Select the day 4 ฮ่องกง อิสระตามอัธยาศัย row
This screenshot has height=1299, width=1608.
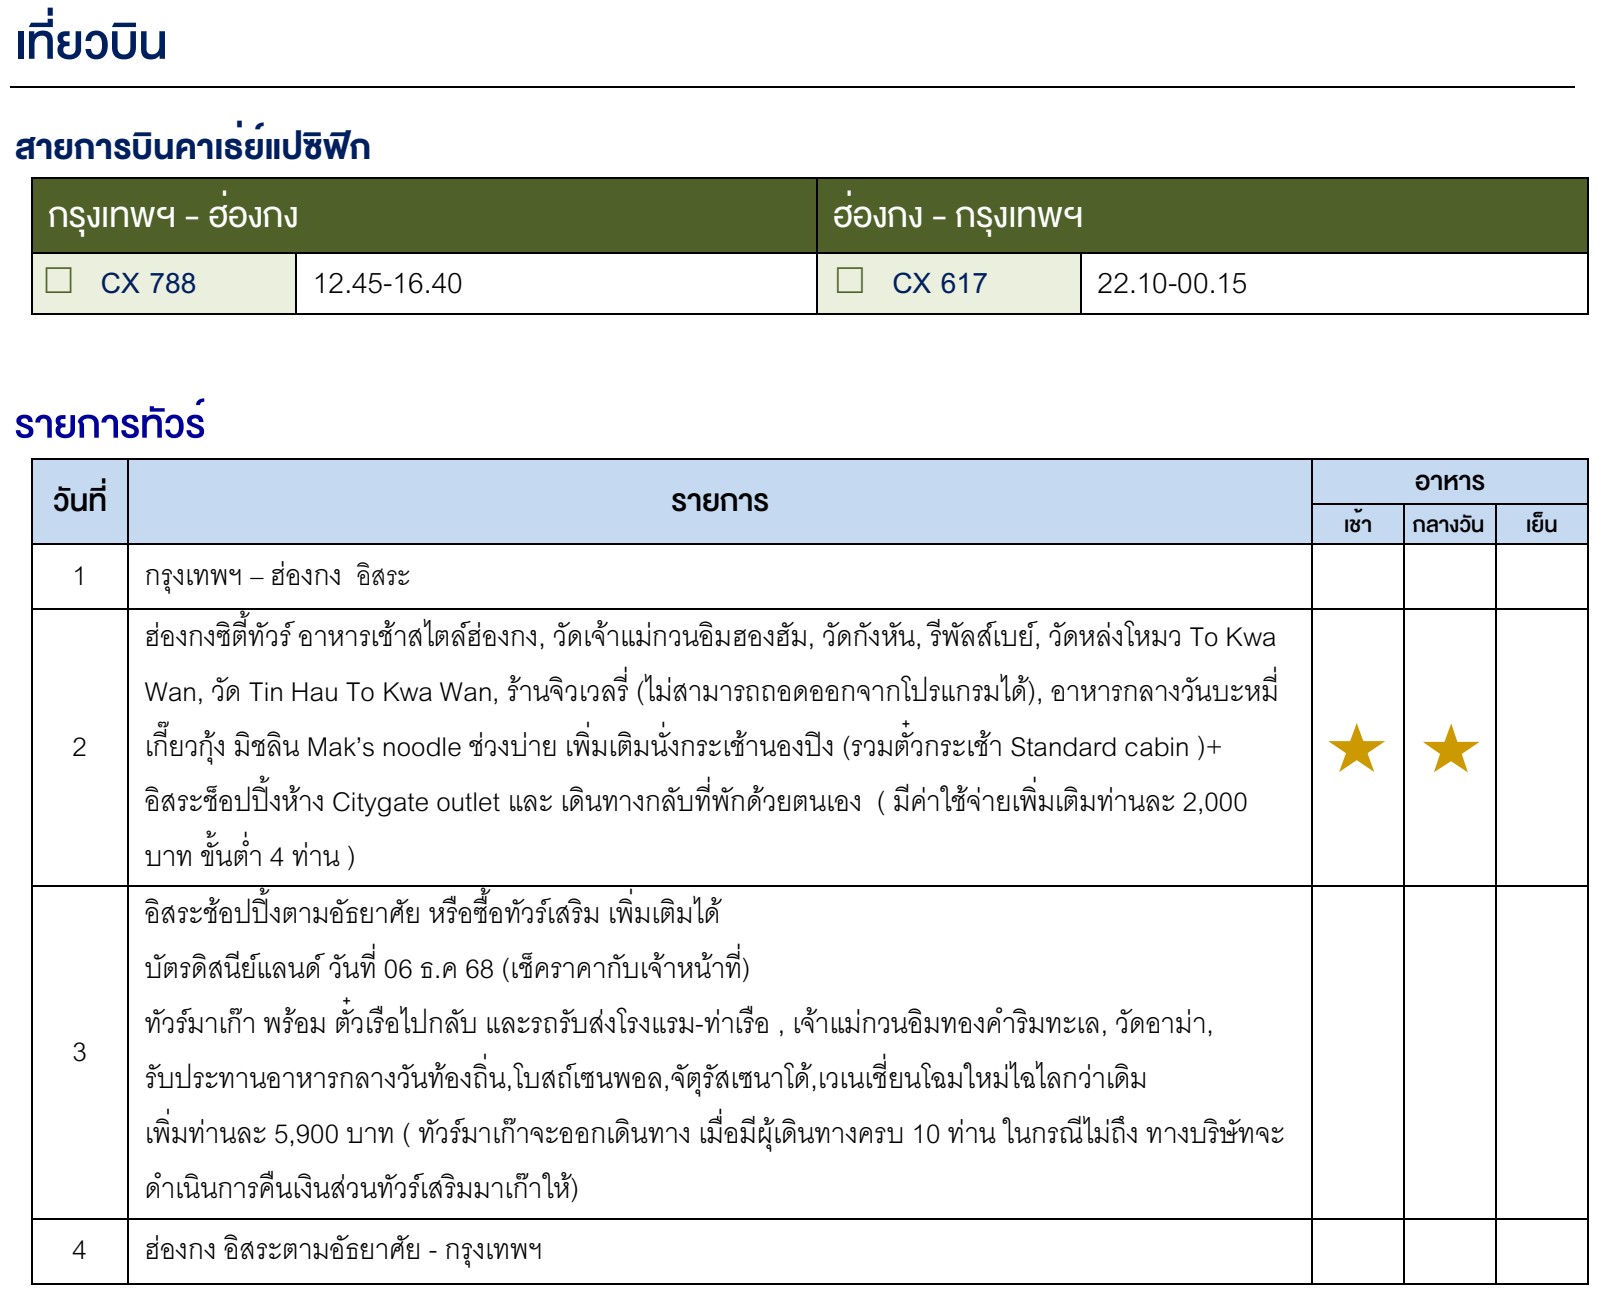coord(343,1250)
